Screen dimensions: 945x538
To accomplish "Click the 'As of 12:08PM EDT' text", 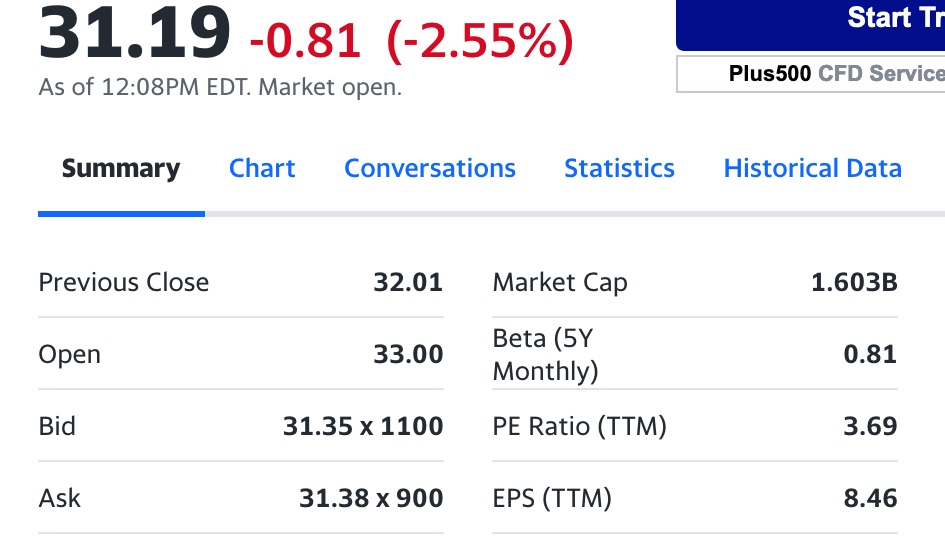I will coord(143,87).
